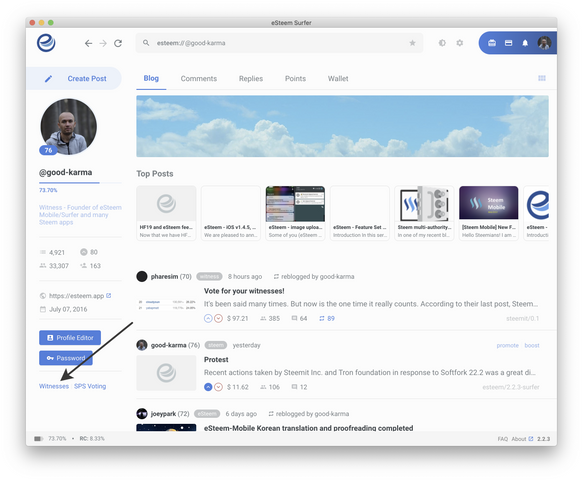Open eSteem-Mobile Korean translation post

[308, 428]
